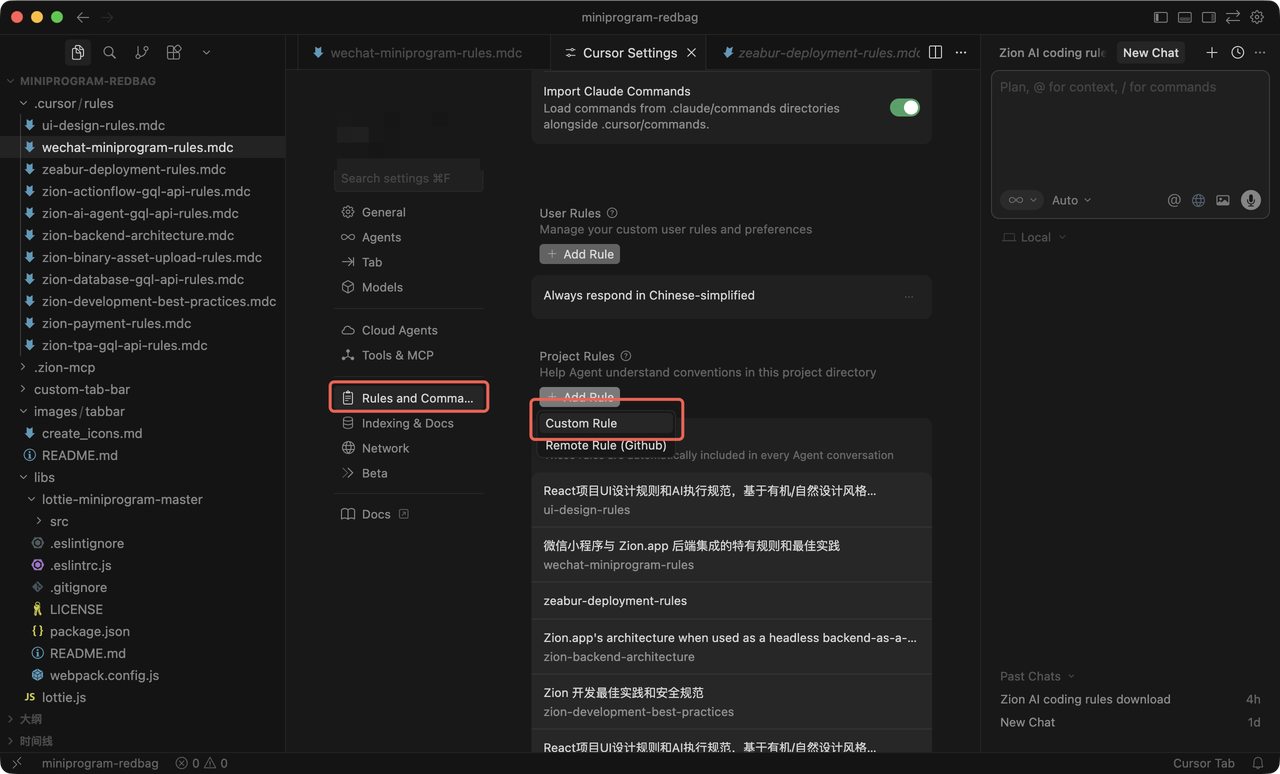This screenshot has height=774, width=1280.
Task: Toggle the secondary sidebar layout icon
Action: coord(1209,17)
